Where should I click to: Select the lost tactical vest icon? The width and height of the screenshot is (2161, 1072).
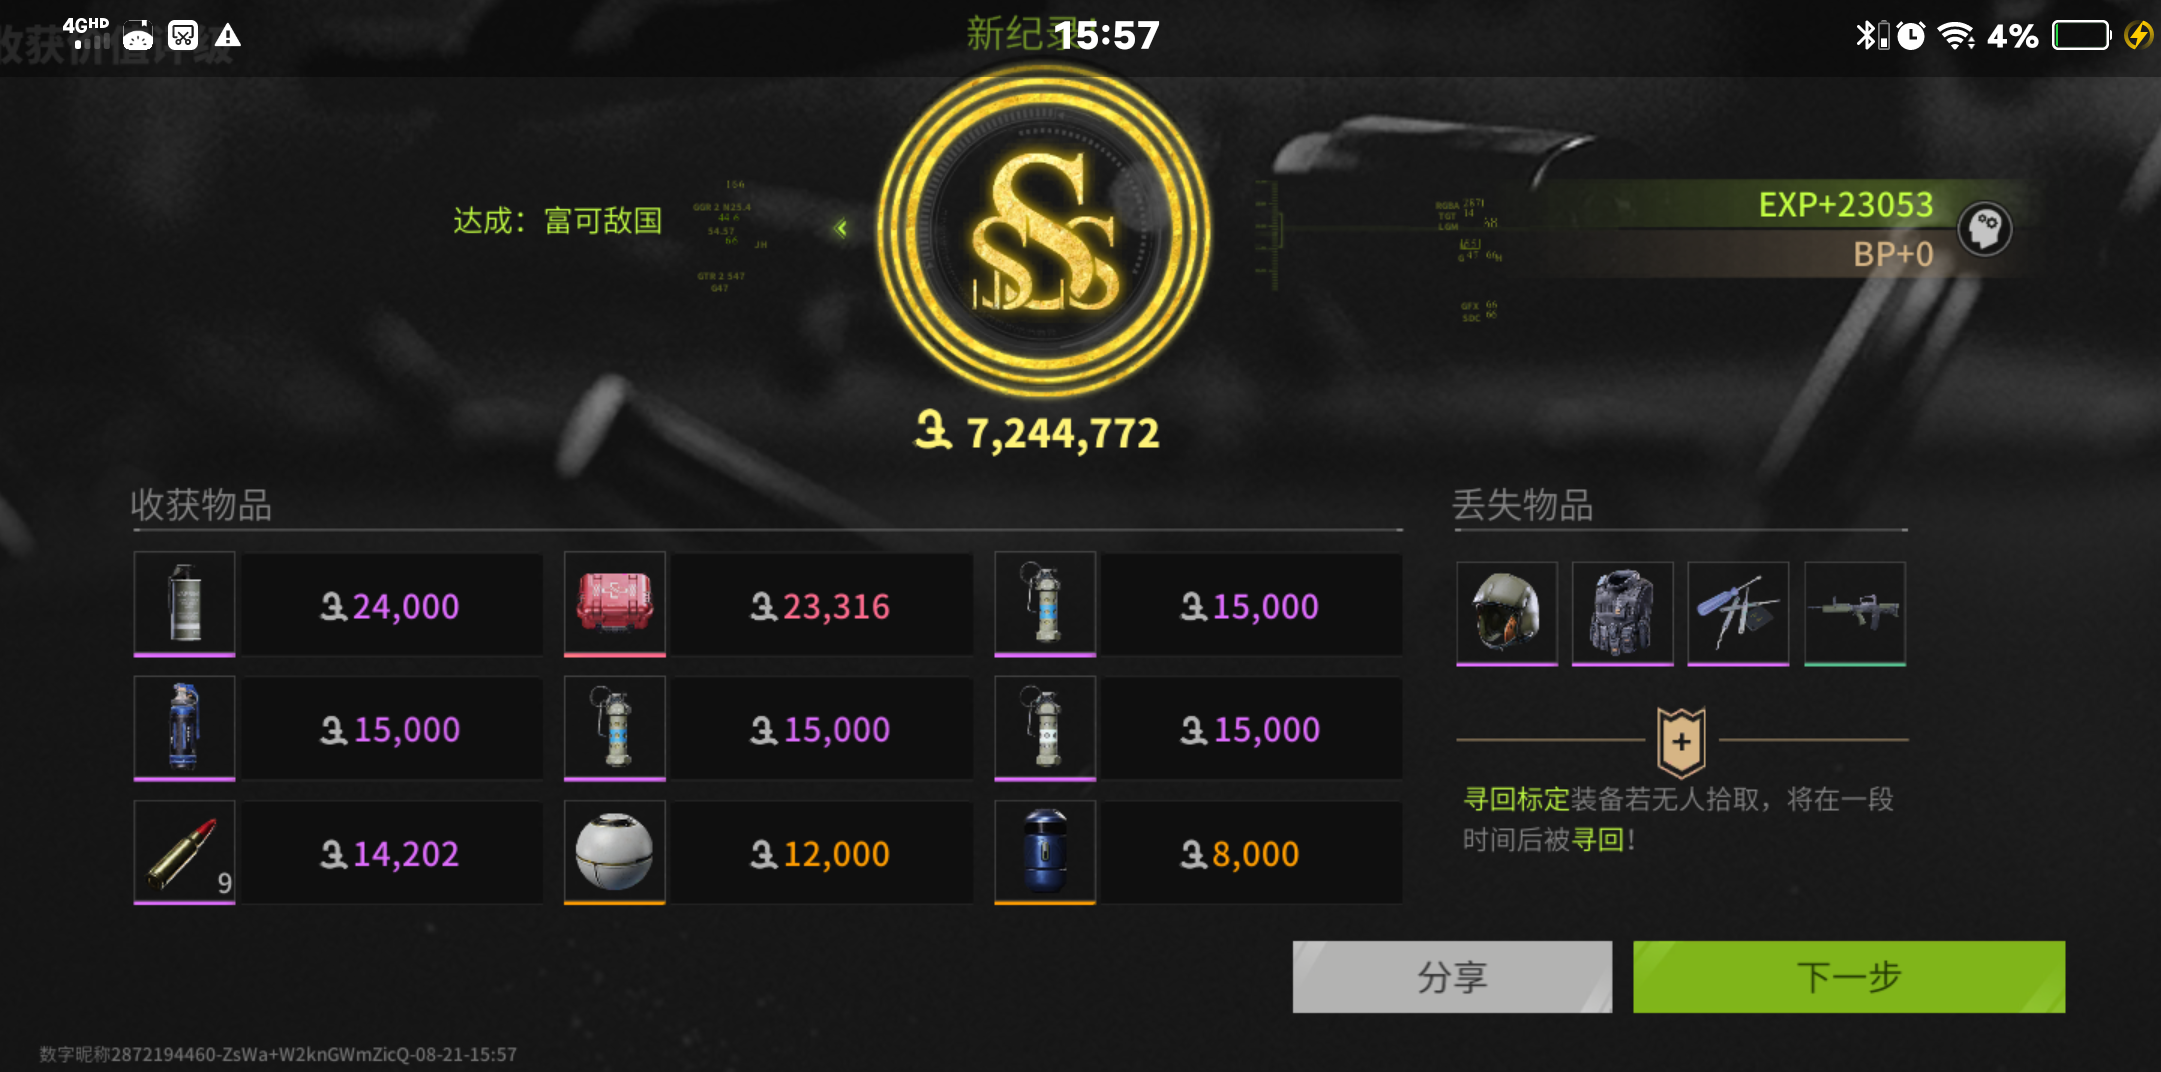click(x=1623, y=613)
